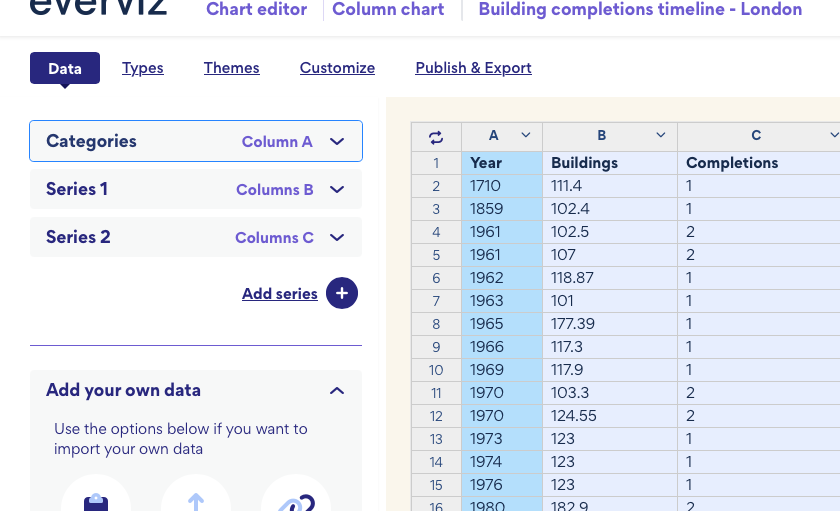This screenshot has width=840, height=511.
Task: Open the Publish & Export tab
Action: tap(473, 68)
